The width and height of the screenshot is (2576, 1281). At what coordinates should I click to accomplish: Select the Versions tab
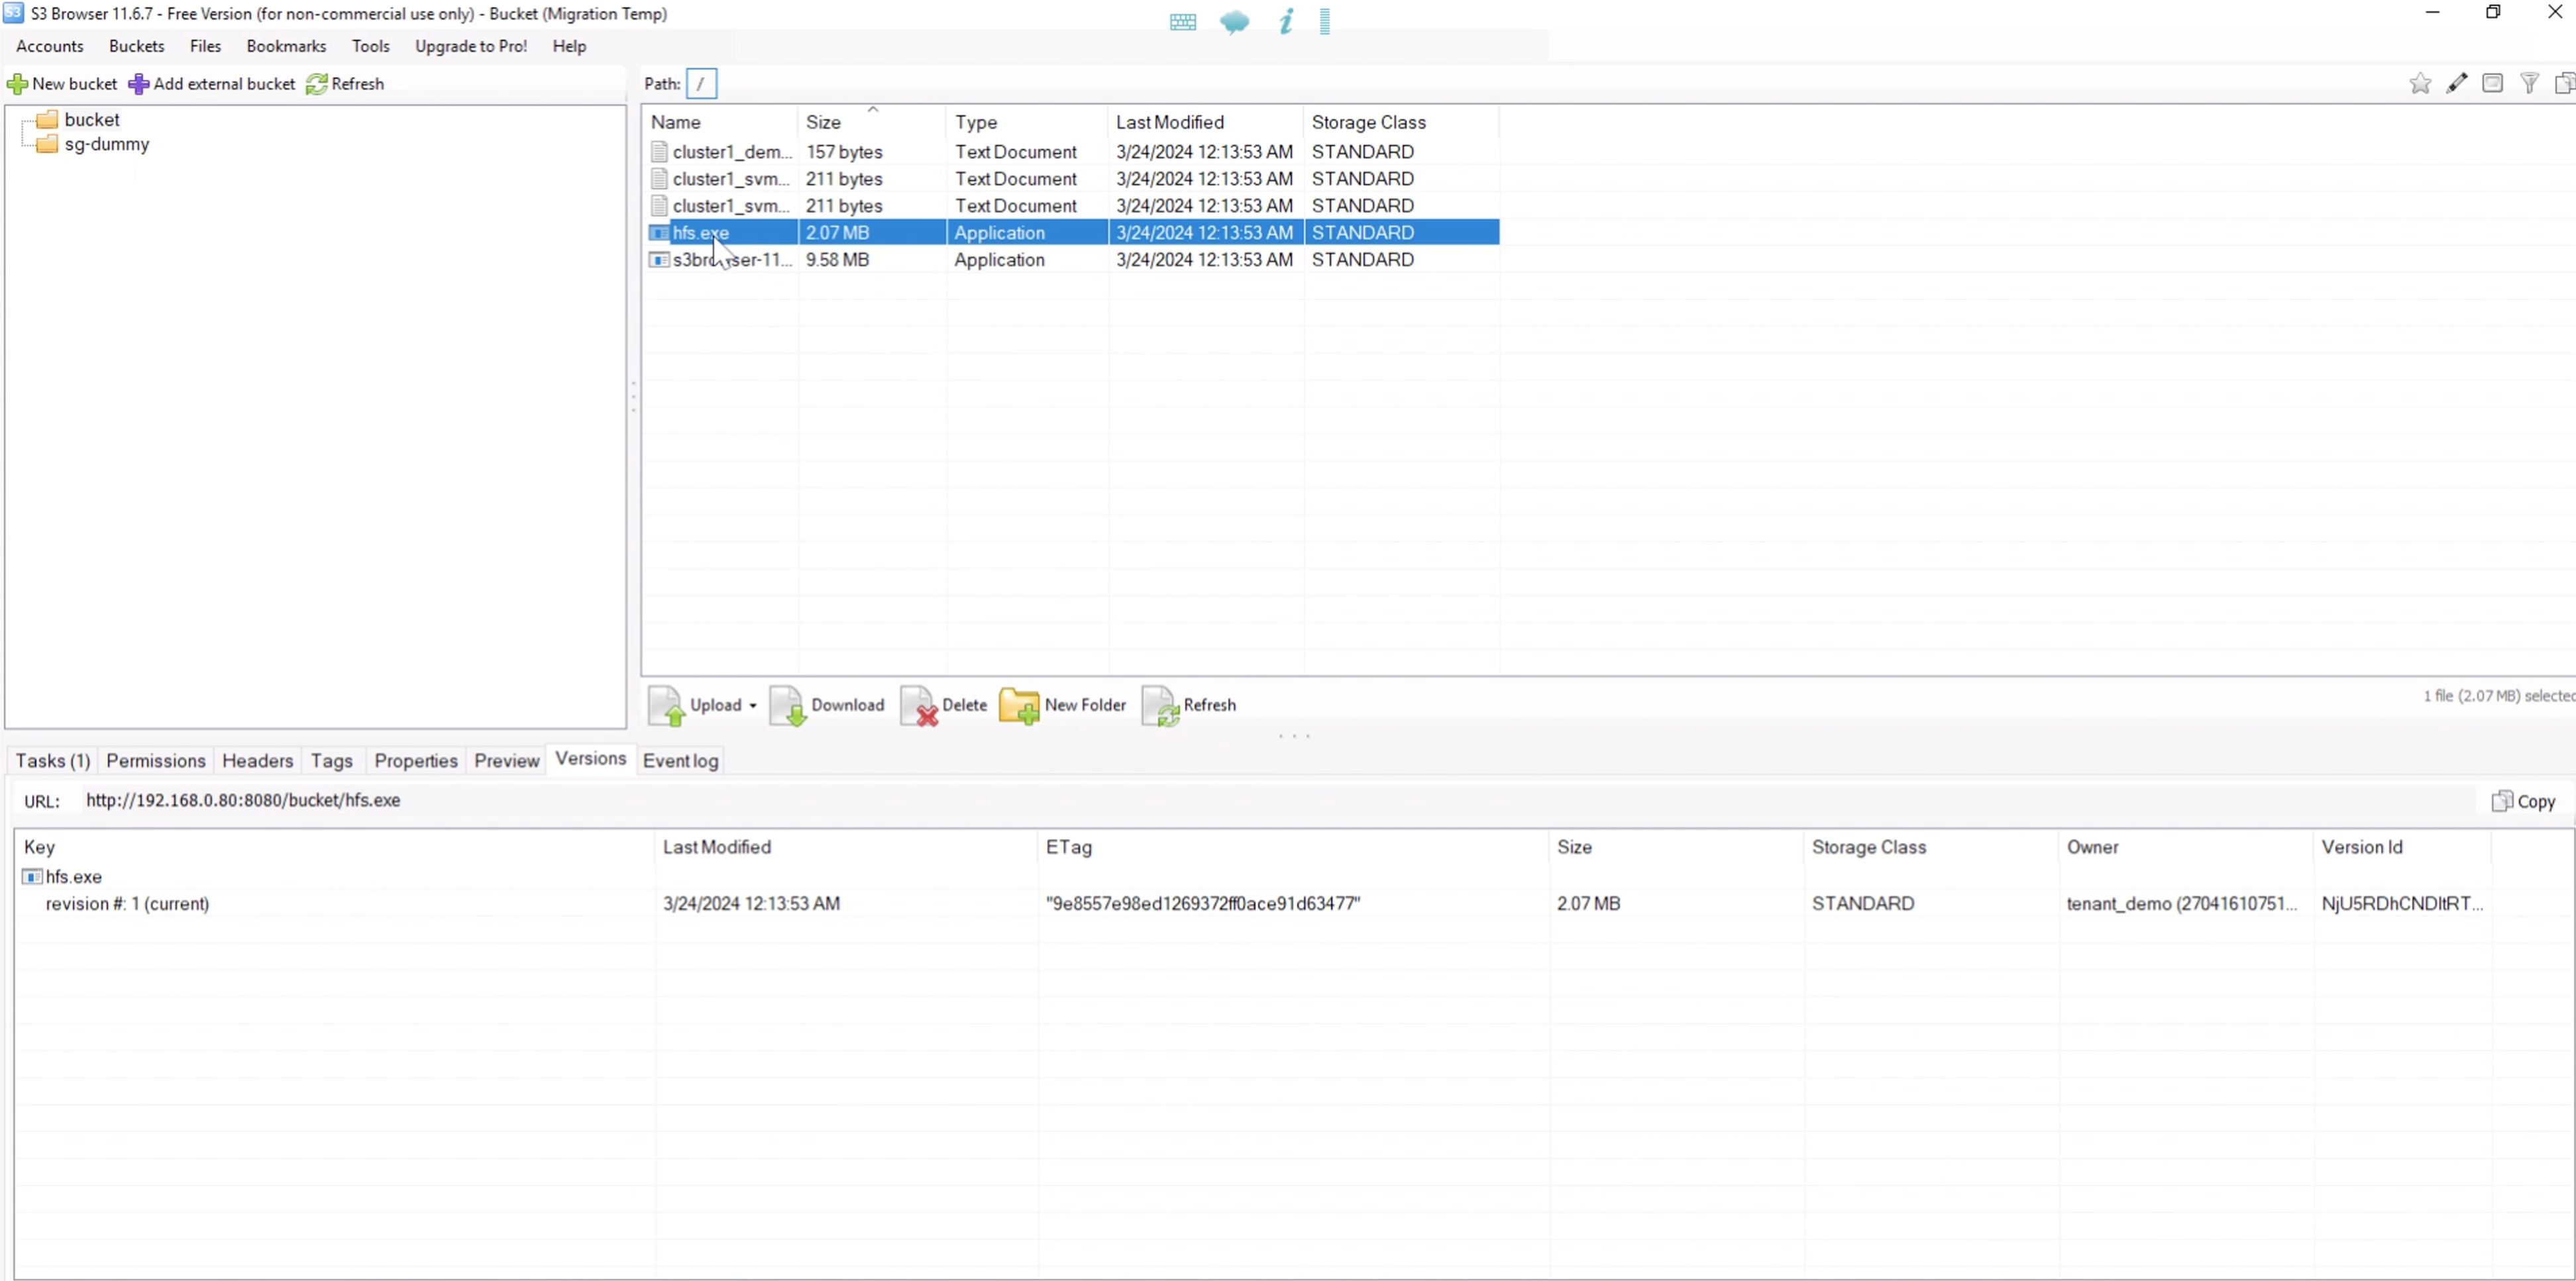tap(588, 759)
